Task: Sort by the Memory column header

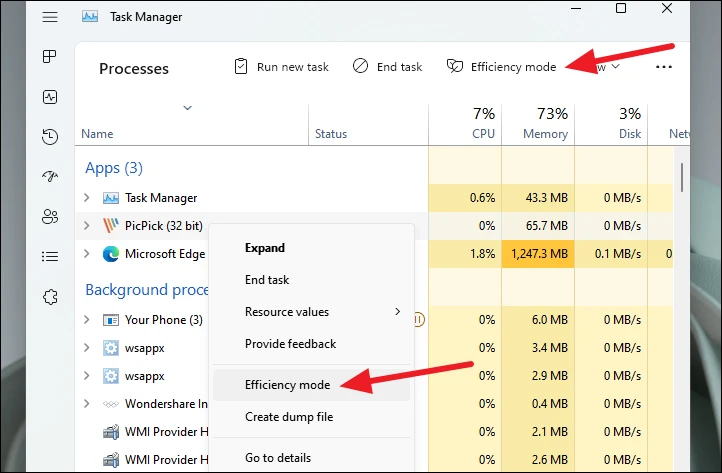Action: coord(538,123)
